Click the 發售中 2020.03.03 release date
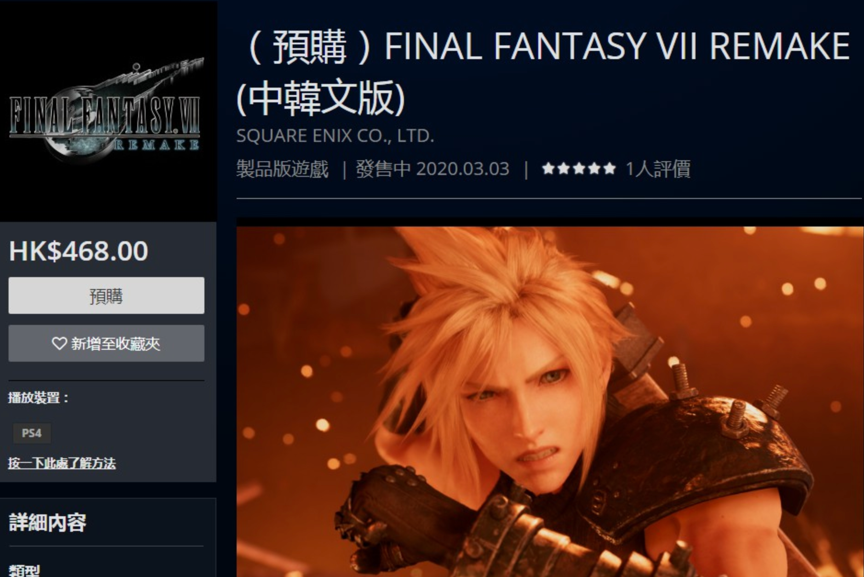Viewport: 864px width, 577px height. coord(433,169)
